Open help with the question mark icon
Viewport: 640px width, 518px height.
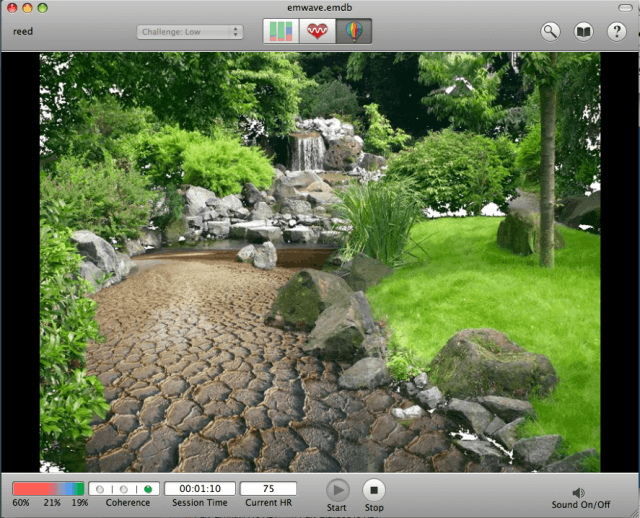(617, 31)
